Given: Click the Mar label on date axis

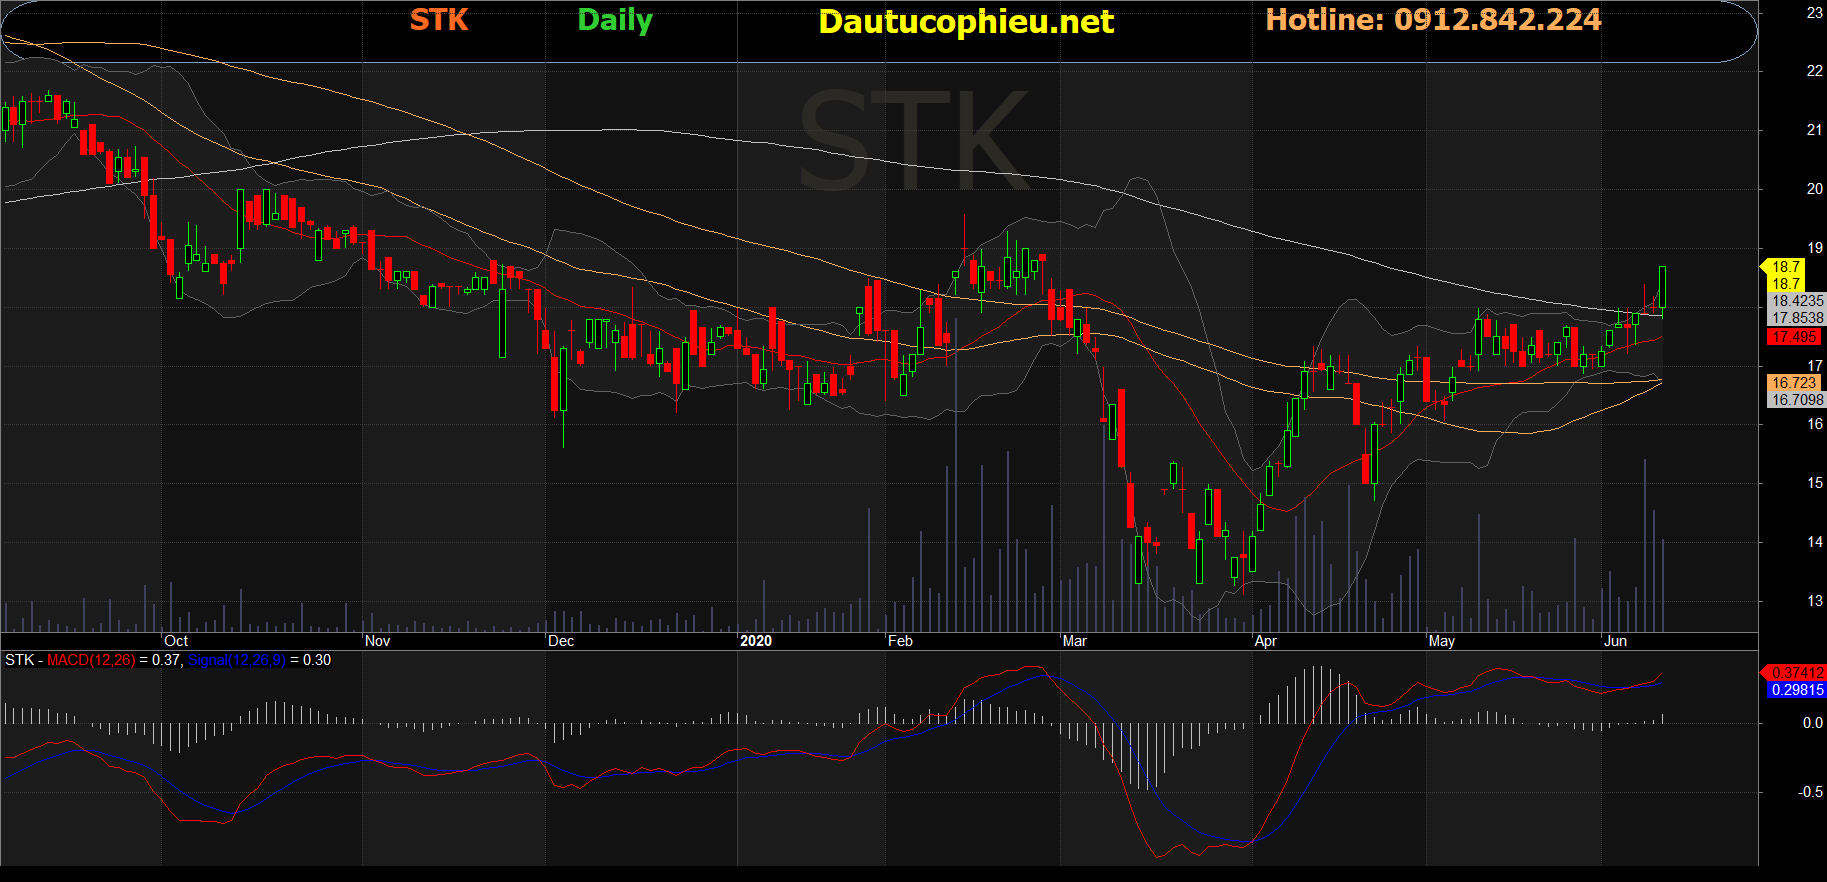Looking at the screenshot, I should pyautogui.click(x=1075, y=641).
